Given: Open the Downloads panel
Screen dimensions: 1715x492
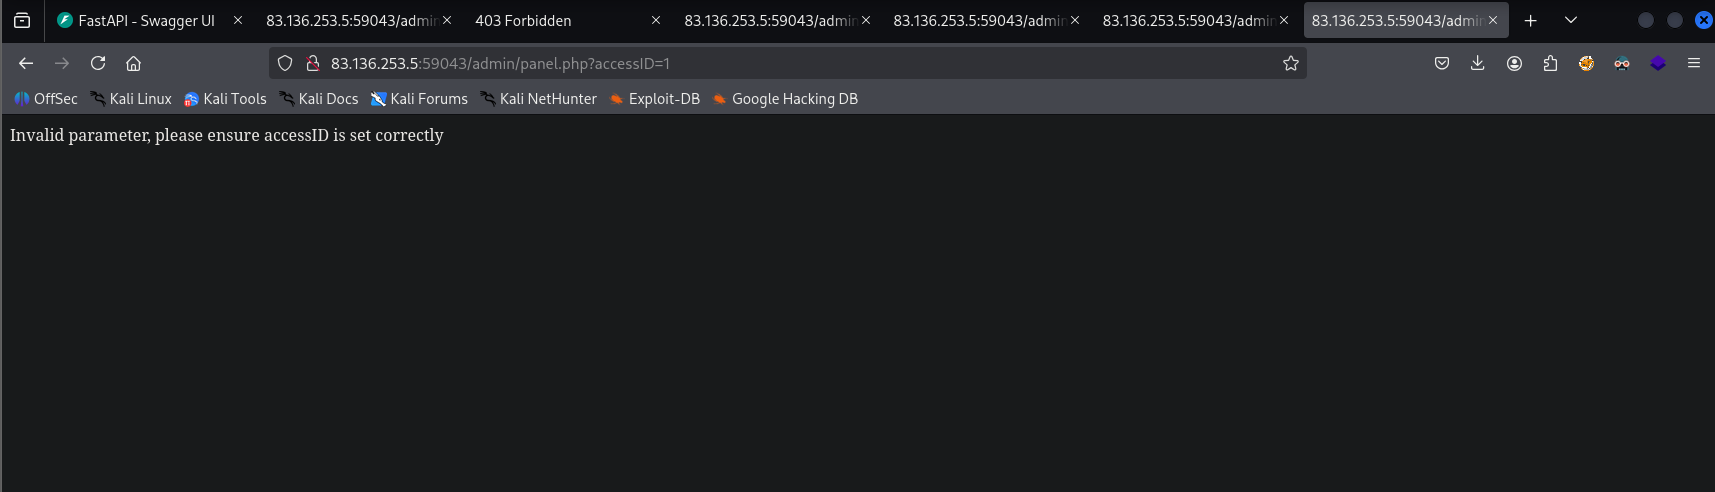Looking at the screenshot, I should pyautogui.click(x=1477, y=63).
